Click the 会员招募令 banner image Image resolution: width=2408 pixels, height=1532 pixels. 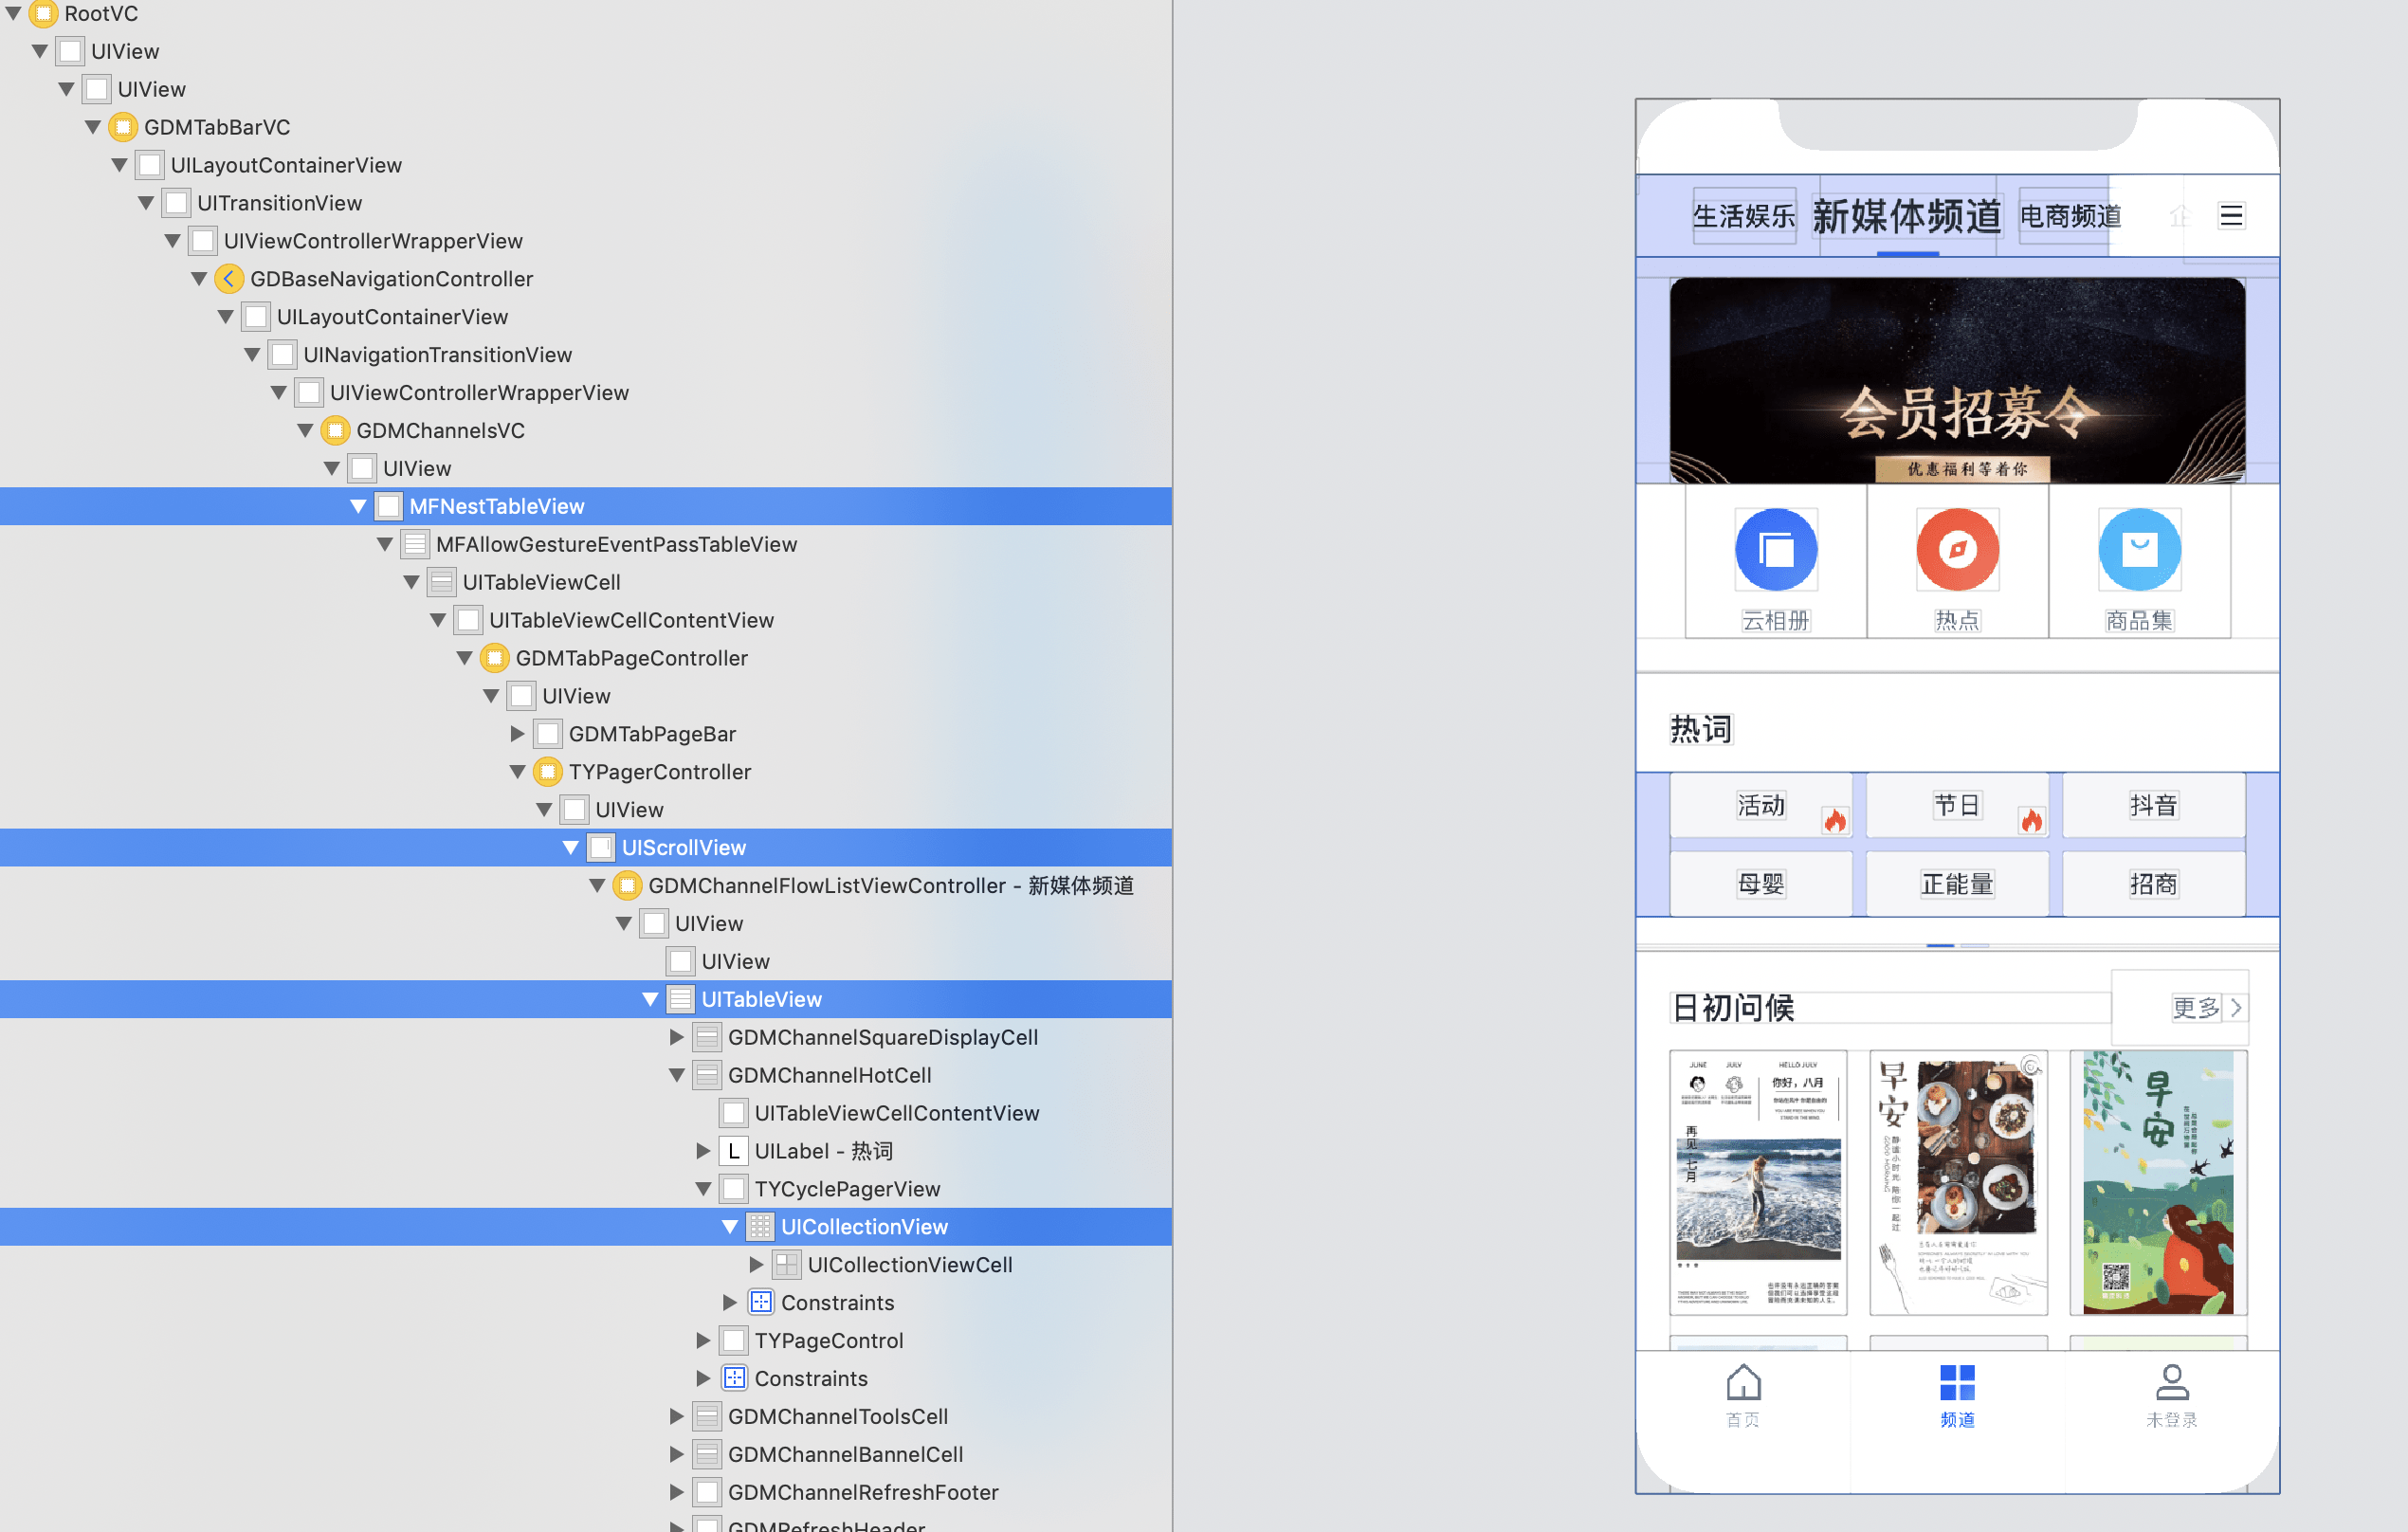[x=1956, y=380]
